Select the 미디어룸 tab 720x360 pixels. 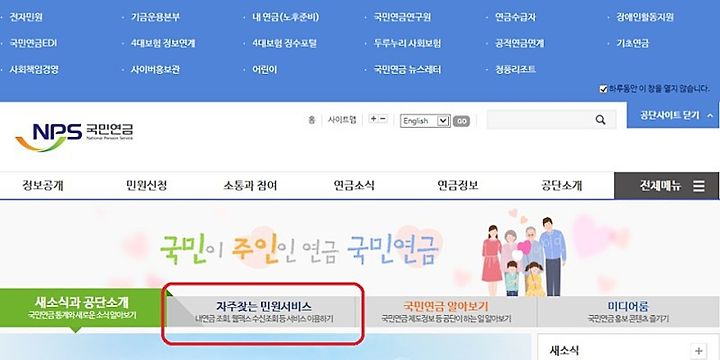[628, 312]
